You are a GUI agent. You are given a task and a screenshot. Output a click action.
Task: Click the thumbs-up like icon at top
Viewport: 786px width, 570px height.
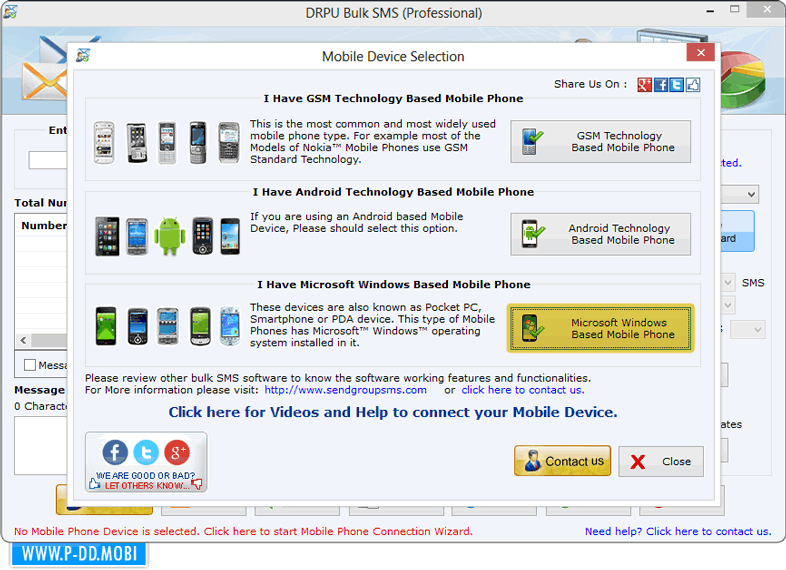pyautogui.click(x=693, y=85)
